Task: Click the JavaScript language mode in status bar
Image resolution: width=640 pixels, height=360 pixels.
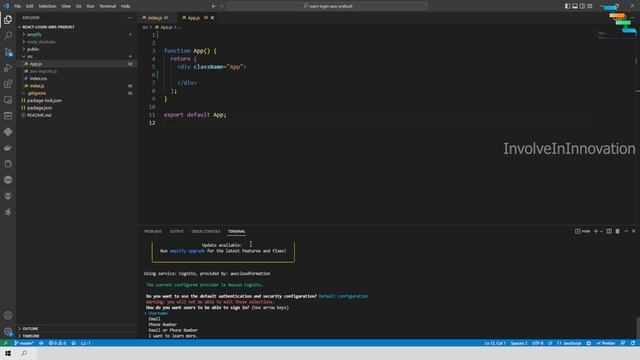Action: (x=569, y=343)
